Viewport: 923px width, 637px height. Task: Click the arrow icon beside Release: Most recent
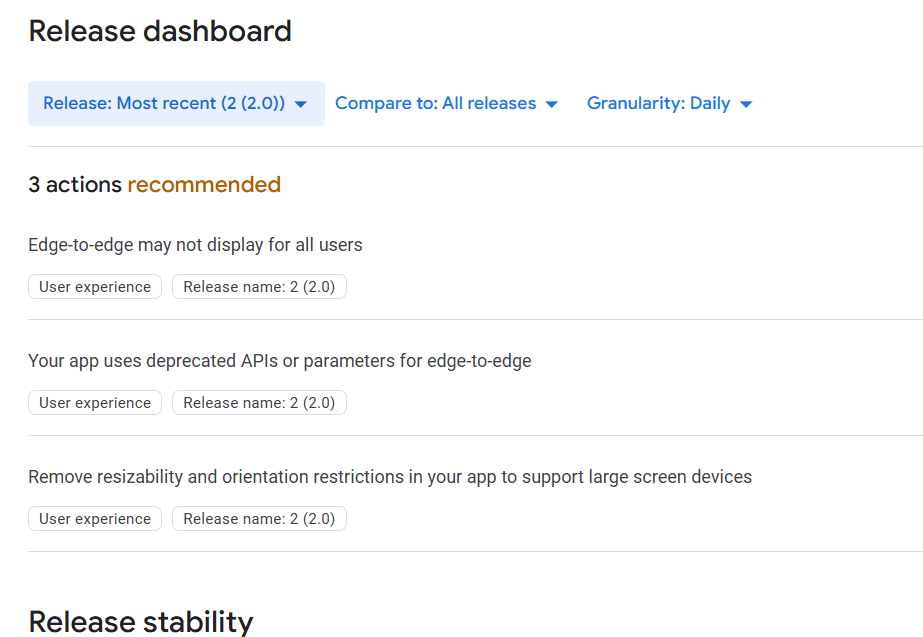301,104
